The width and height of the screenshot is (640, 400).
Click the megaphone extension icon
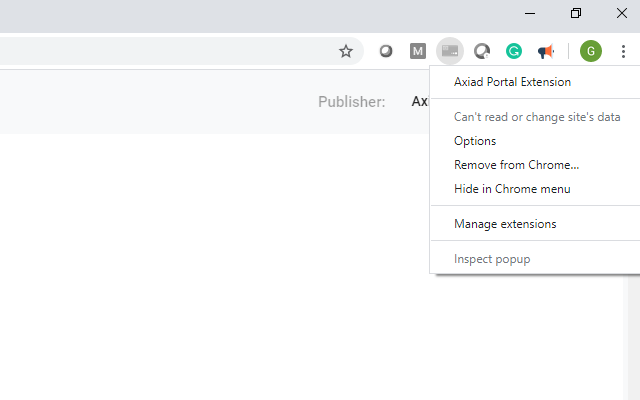click(546, 51)
